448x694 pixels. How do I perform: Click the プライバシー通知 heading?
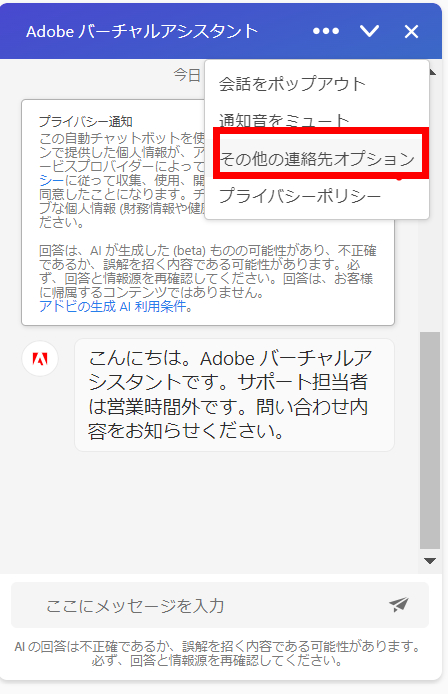[86, 121]
